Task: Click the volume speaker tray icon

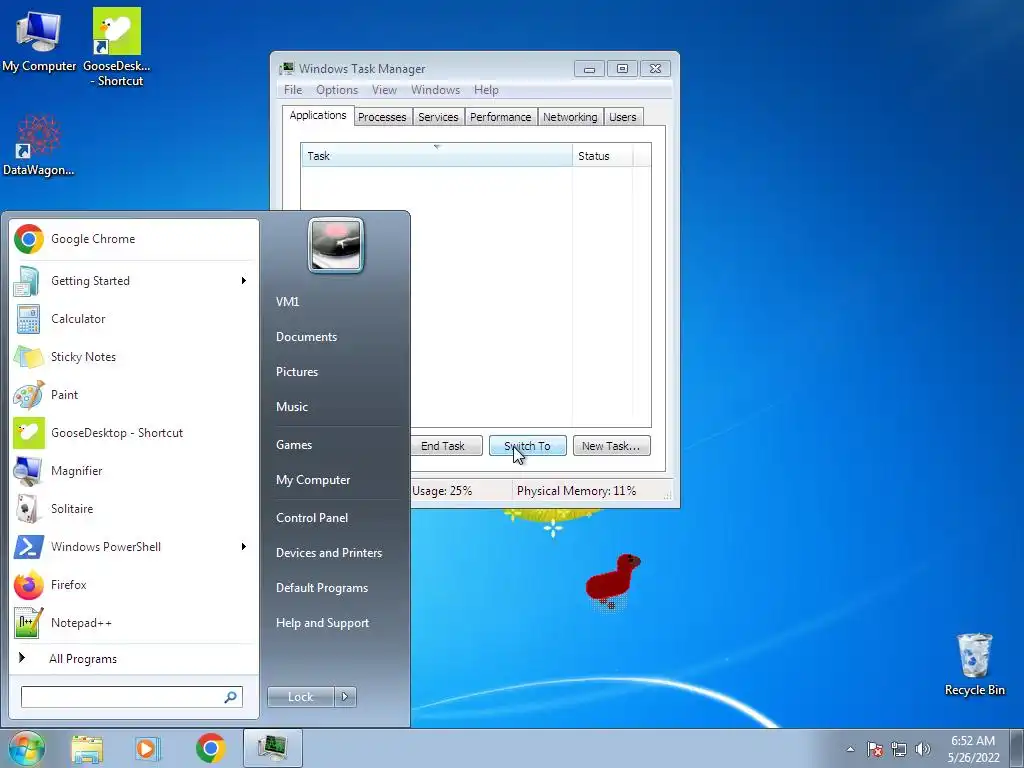Action: (923, 749)
